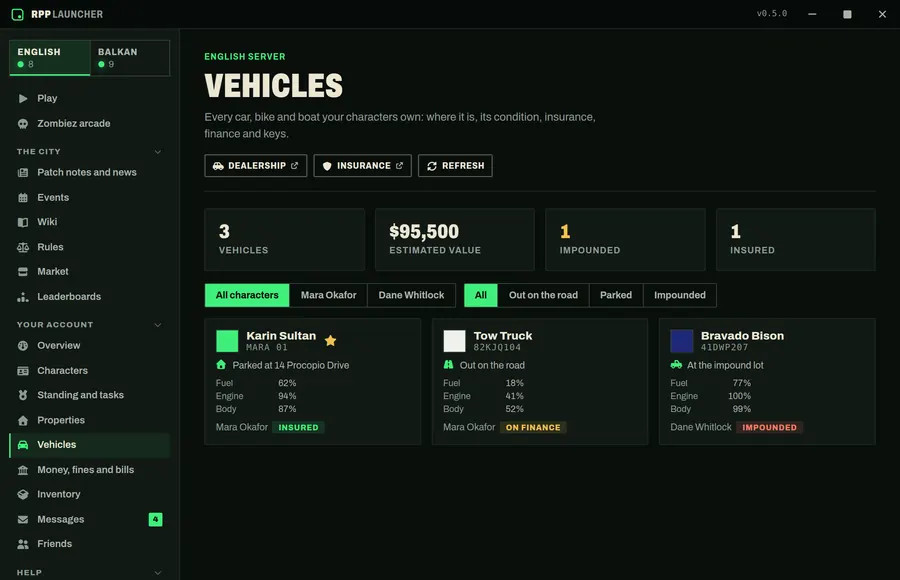Viewport: 900px width, 580px height.
Task: Open the Insurance link button
Action: coord(362,165)
